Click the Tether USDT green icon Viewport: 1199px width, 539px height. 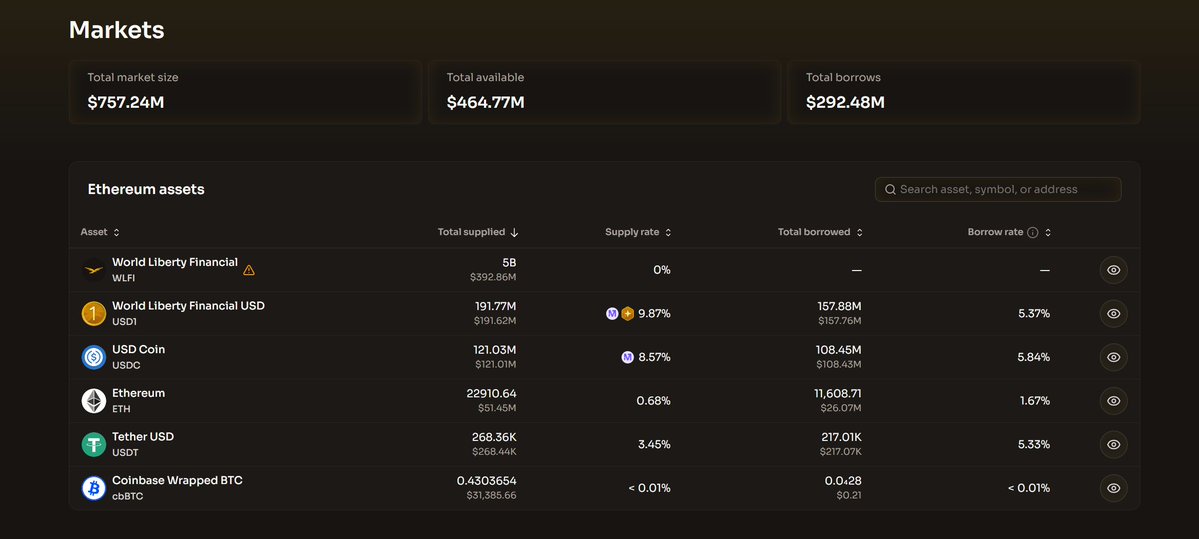[x=93, y=444]
